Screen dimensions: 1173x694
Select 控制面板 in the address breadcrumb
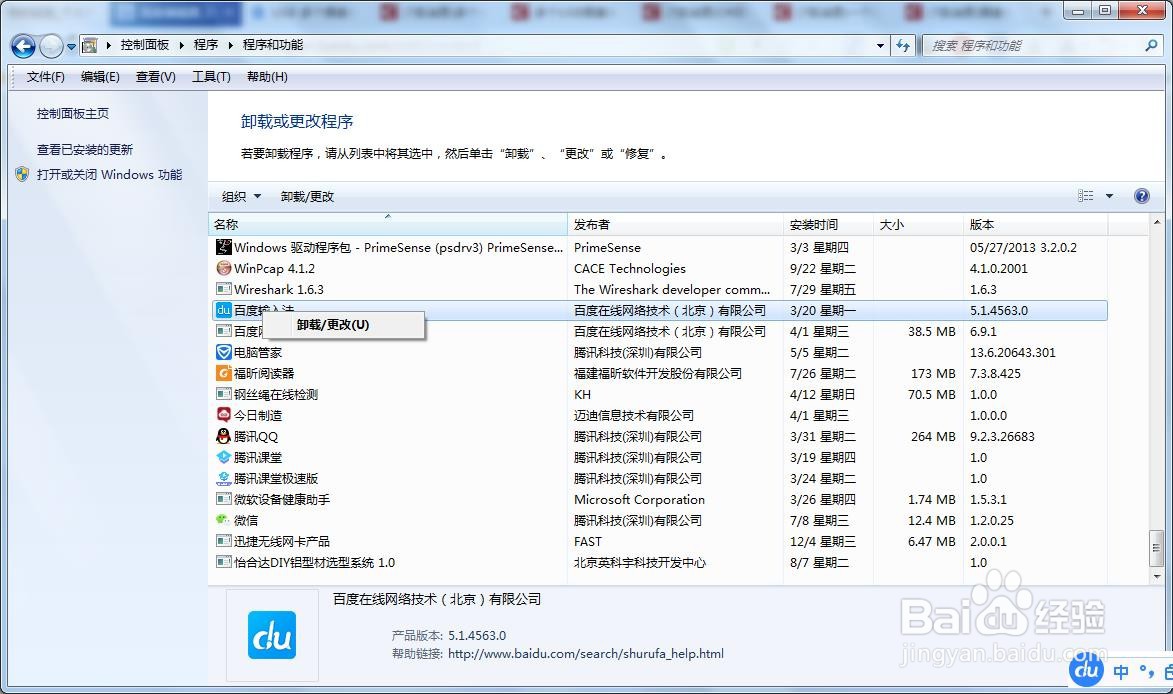144,45
